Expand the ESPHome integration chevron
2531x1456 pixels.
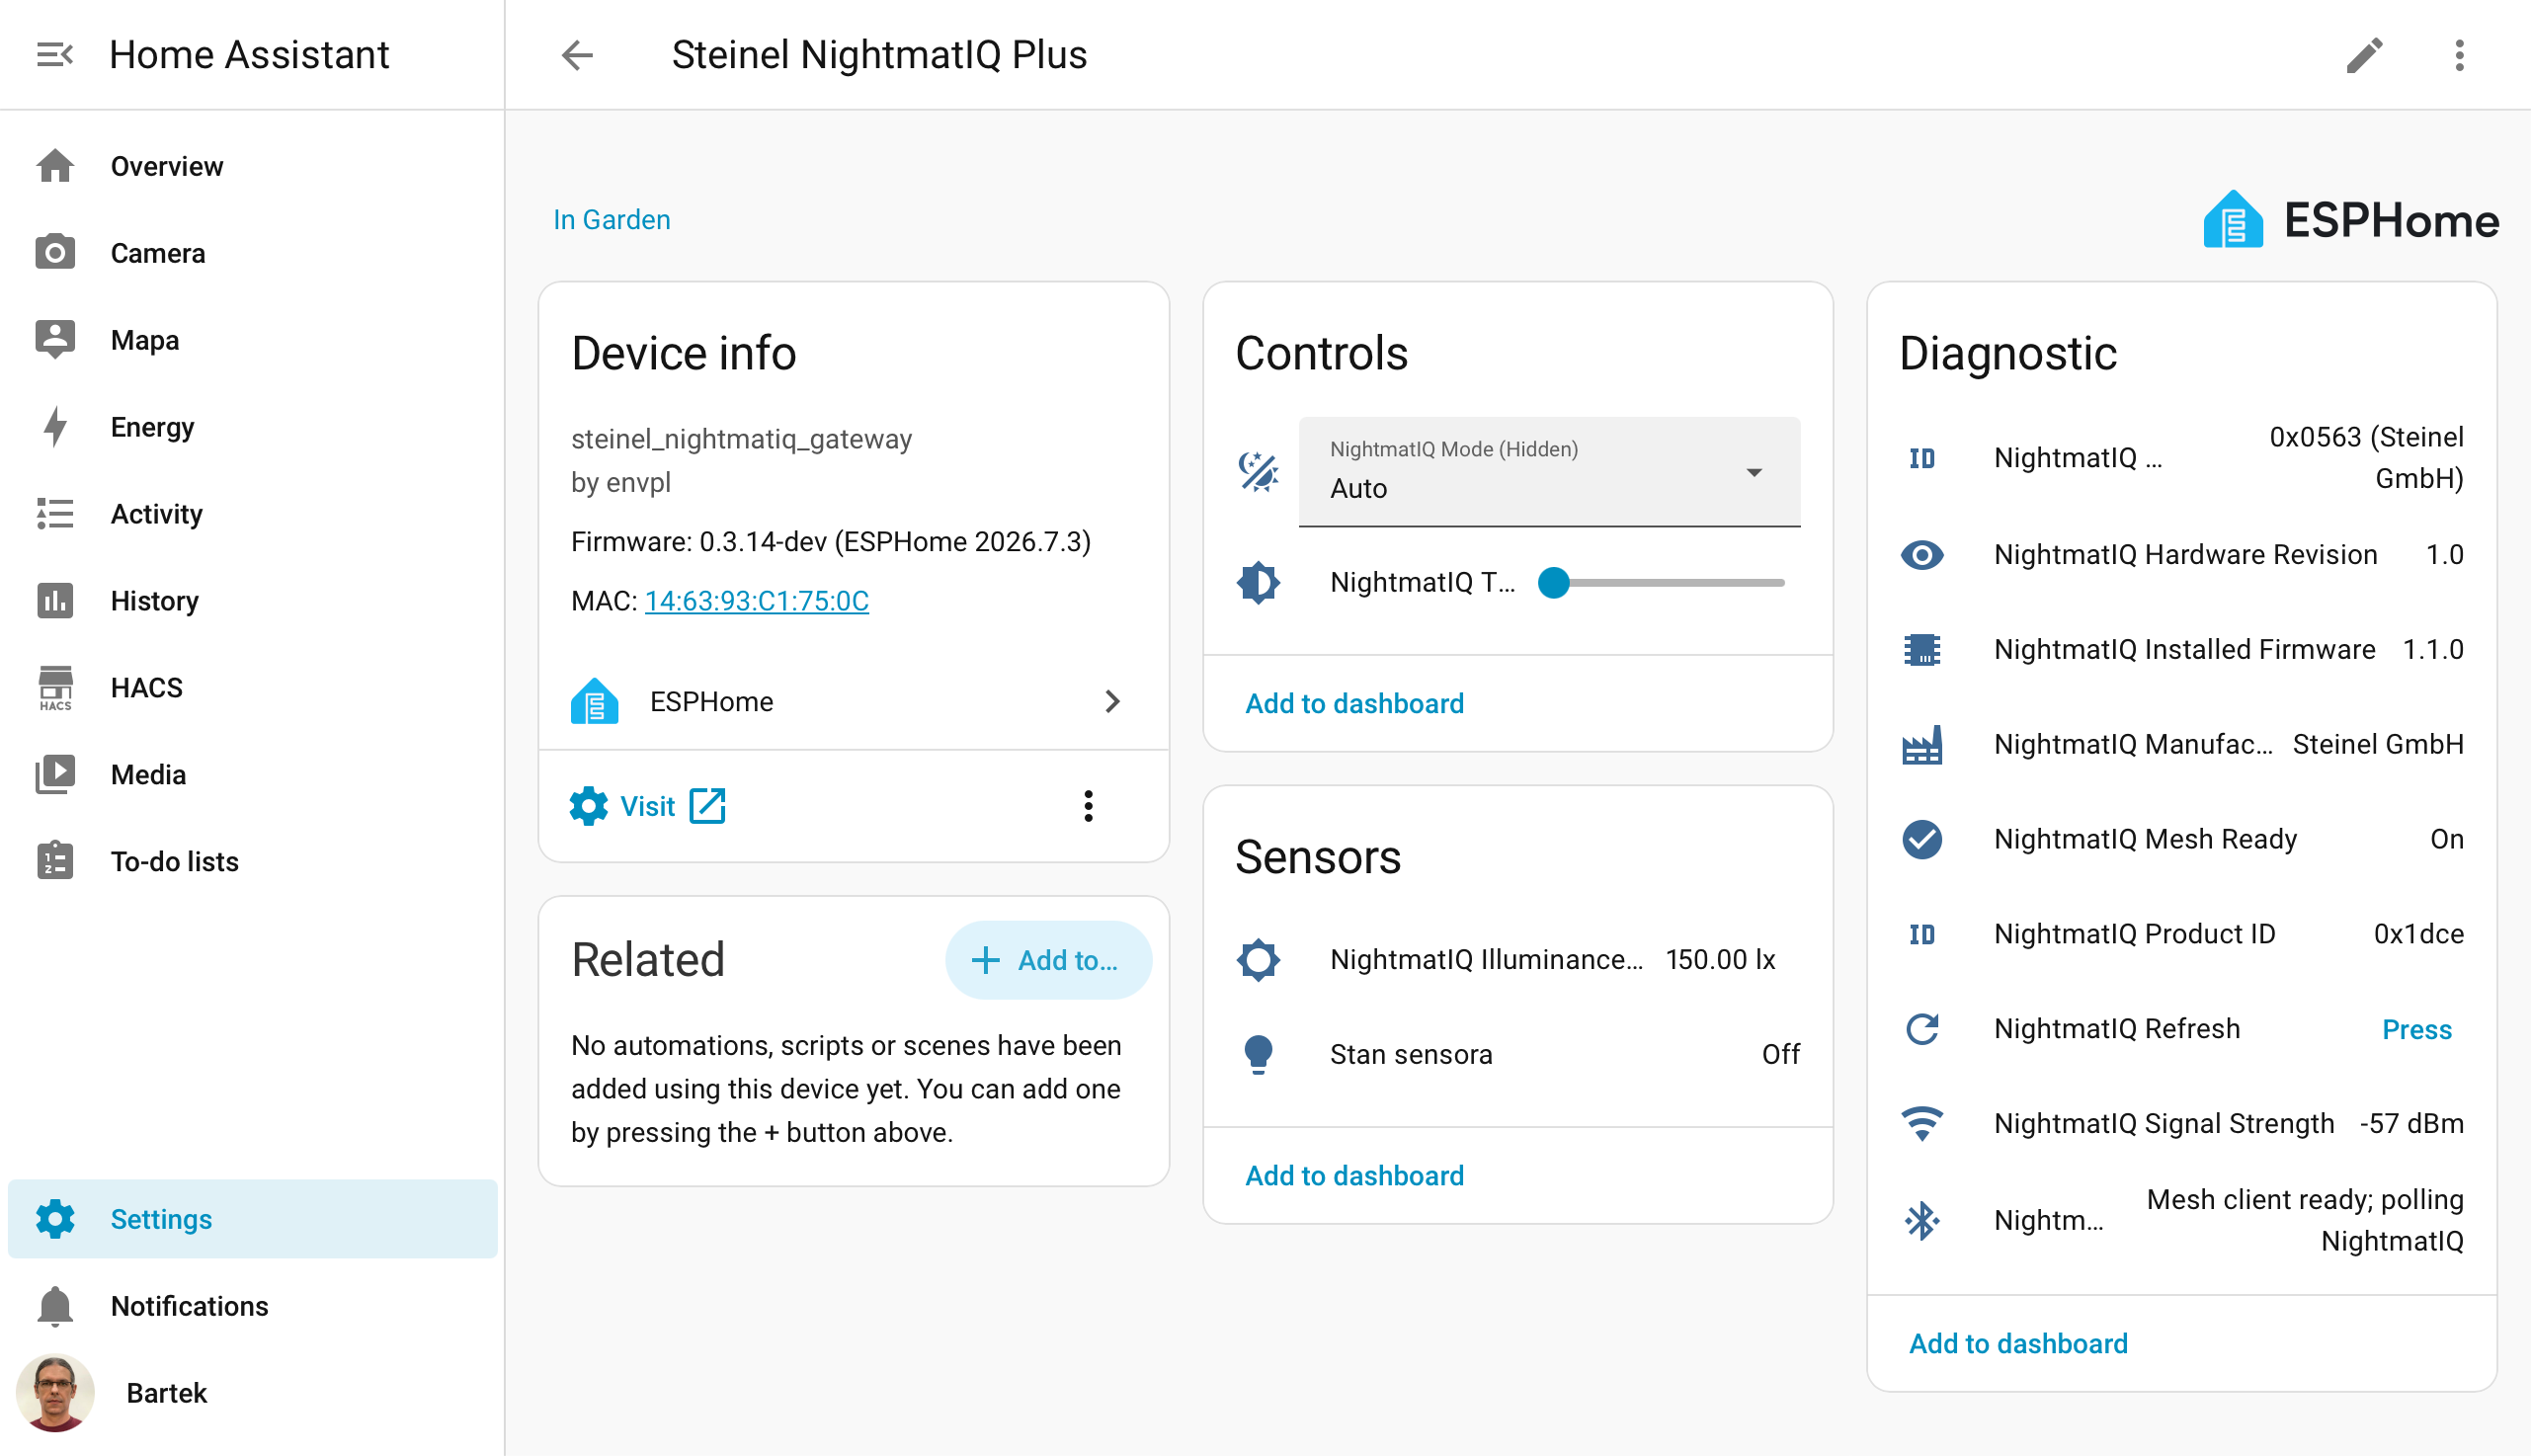[x=1112, y=702]
